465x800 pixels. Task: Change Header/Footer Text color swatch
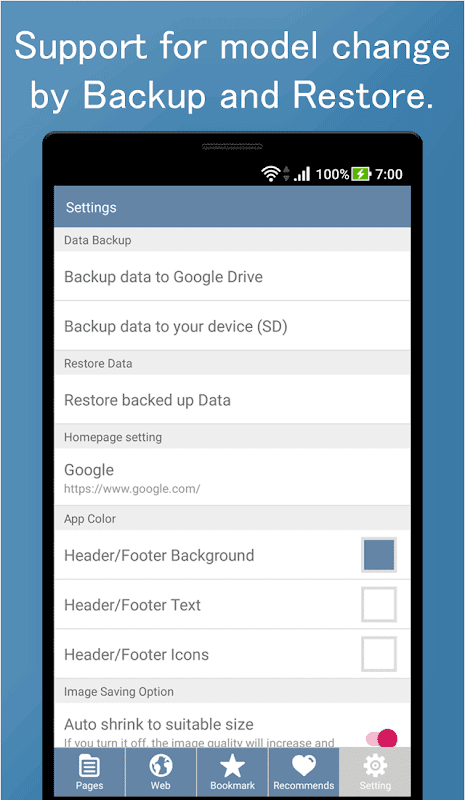coord(379,604)
